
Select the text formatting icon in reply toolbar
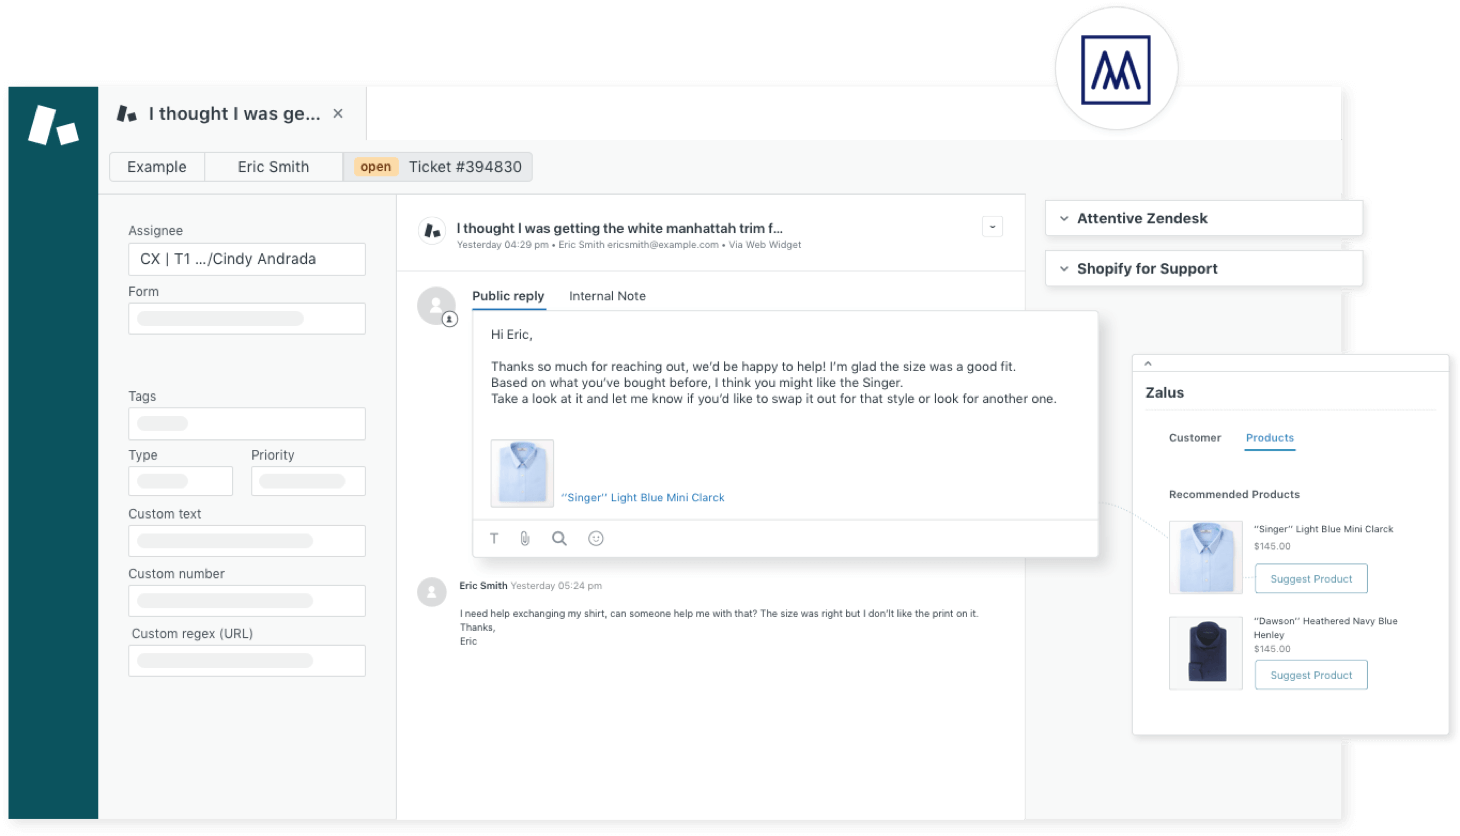[494, 538]
